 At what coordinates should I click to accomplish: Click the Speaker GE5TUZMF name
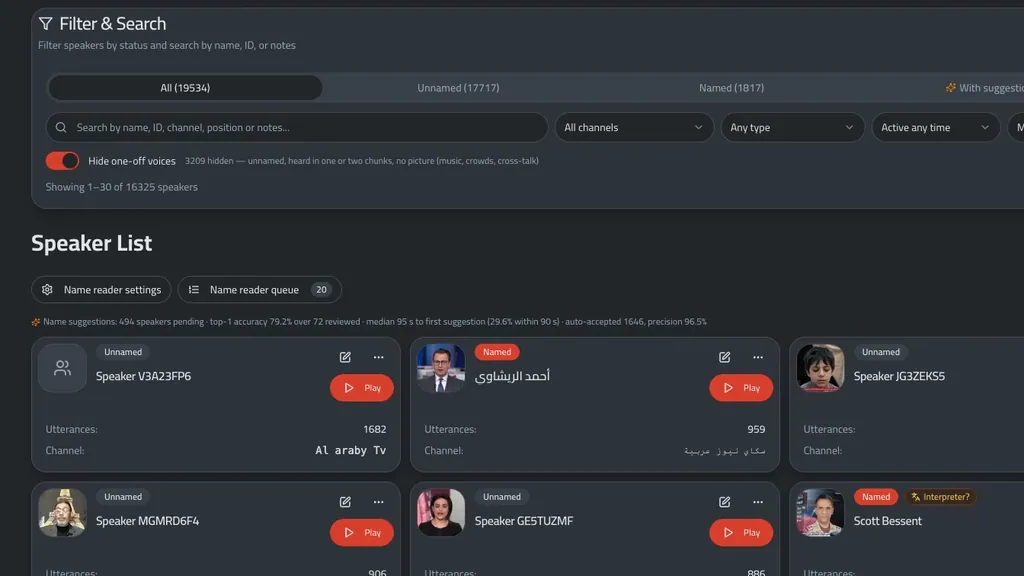524,521
